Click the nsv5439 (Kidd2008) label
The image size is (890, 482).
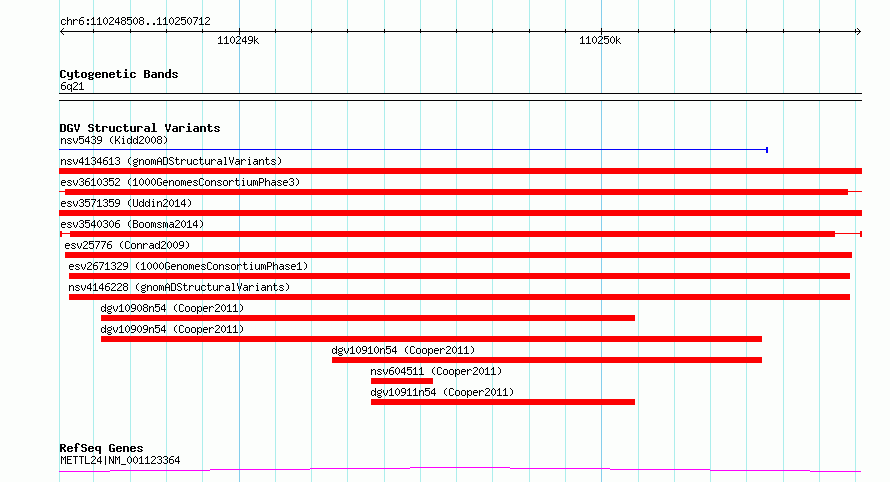pos(114,140)
